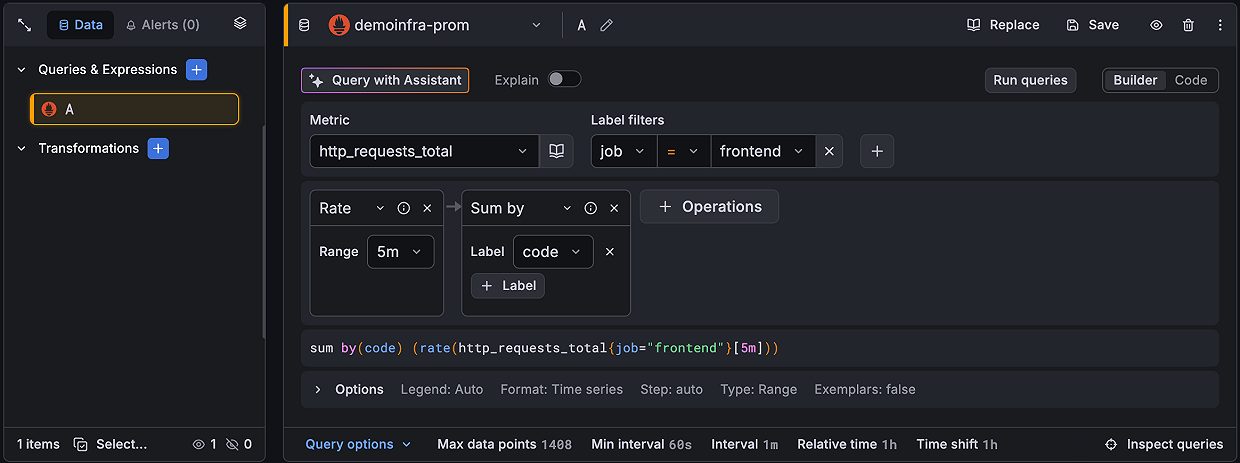Switch to the Alerts (0) tab
Viewport: 1240px width, 463px height.
(x=162, y=25)
